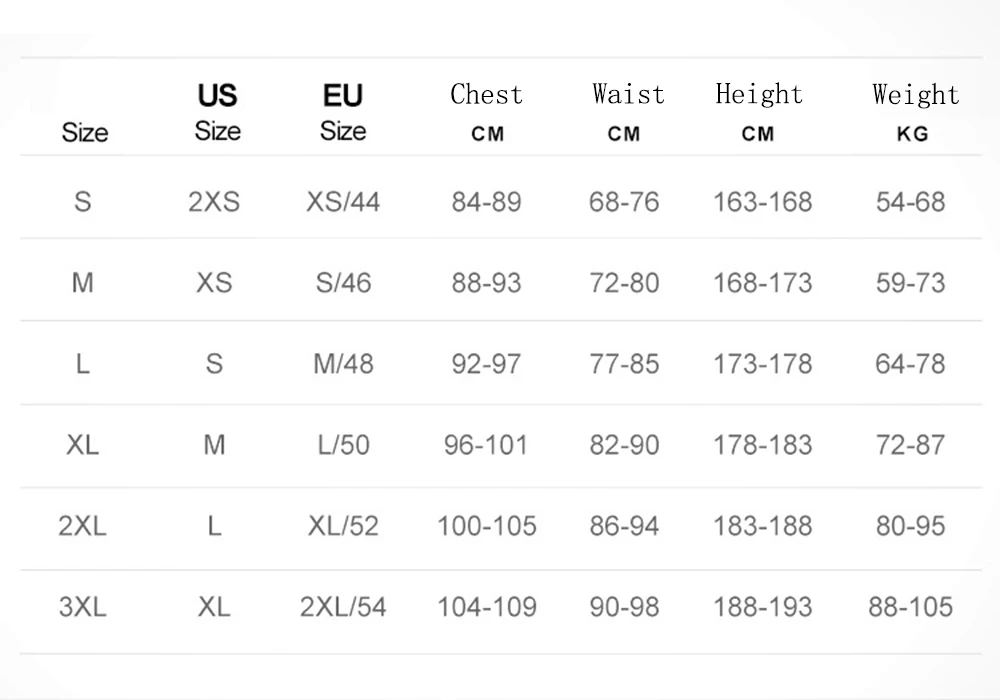Select the Waist CM header
This screenshot has height=700, width=1000.
(x=627, y=112)
